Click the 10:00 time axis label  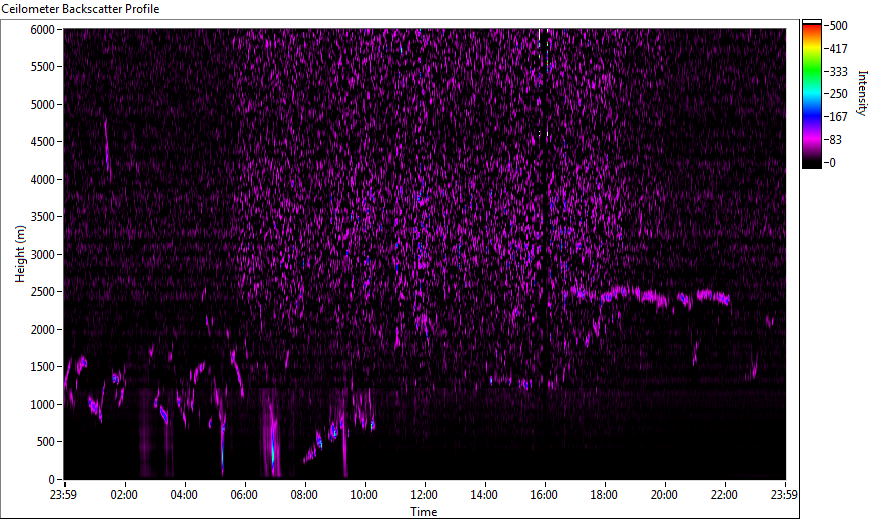(364, 495)
